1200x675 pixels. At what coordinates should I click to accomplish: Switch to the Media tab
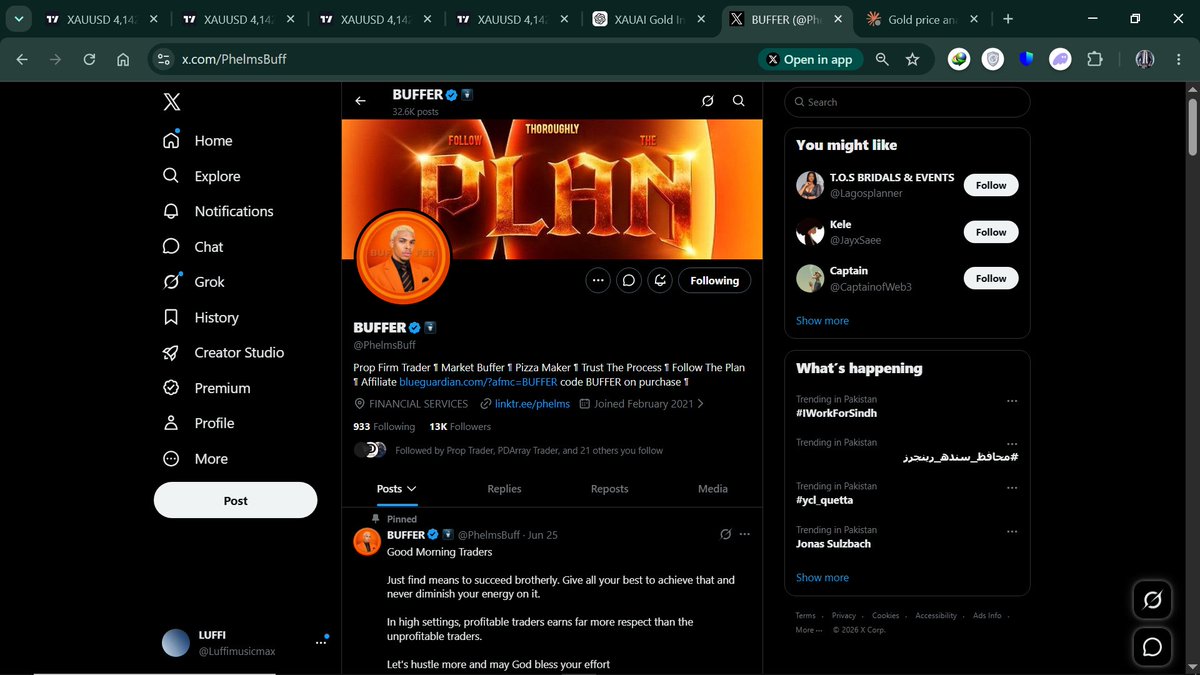tap(713, 489)
